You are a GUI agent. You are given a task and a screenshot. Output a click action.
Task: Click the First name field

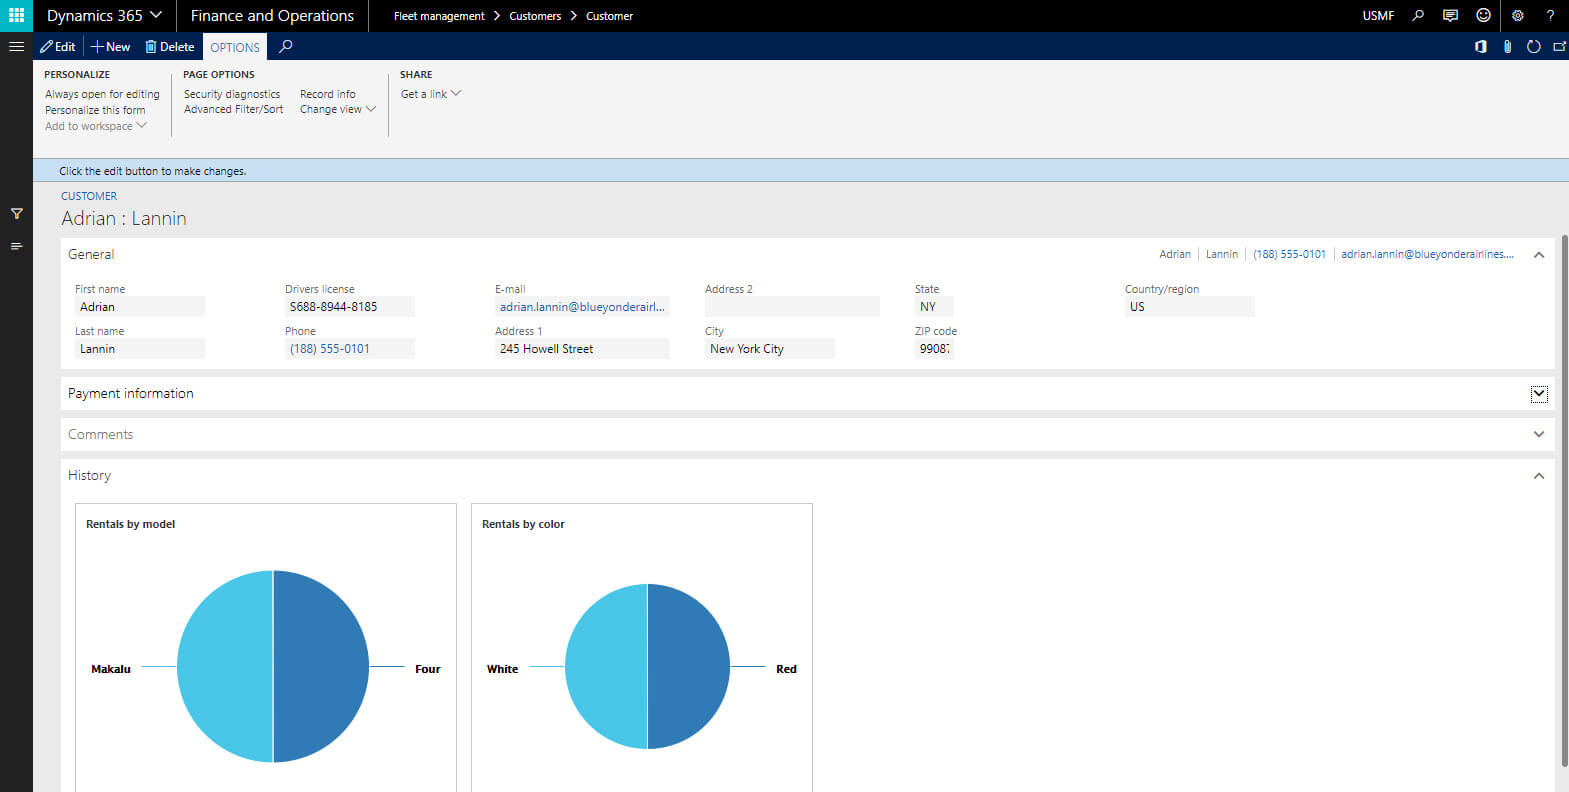(140, 307)
